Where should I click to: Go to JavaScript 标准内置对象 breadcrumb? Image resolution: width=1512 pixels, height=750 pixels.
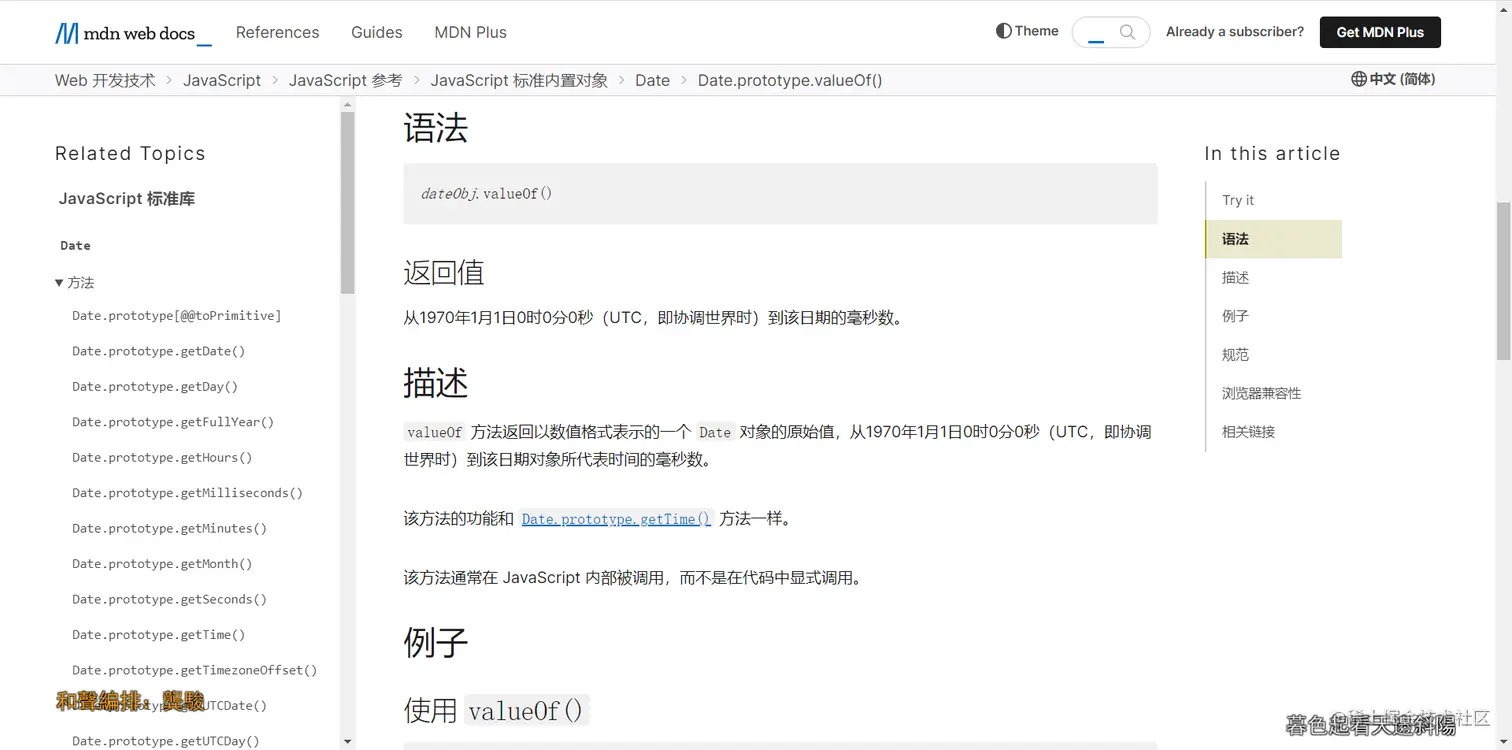(x=519, y=80)
